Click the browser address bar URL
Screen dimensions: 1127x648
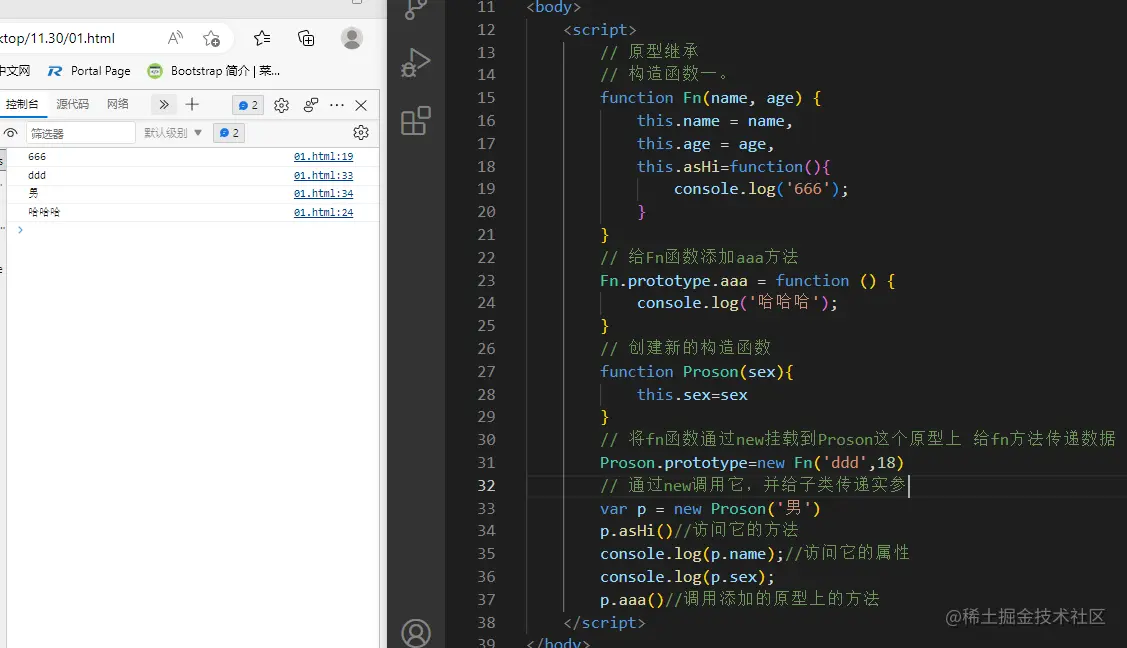[x=58, y=38]
